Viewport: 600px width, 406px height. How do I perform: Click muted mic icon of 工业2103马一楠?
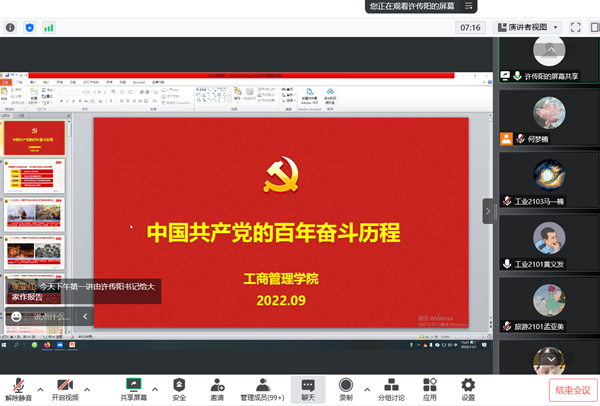click(x=507, y=201)
